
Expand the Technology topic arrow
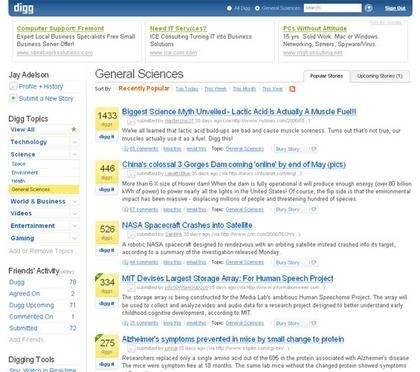75,142
